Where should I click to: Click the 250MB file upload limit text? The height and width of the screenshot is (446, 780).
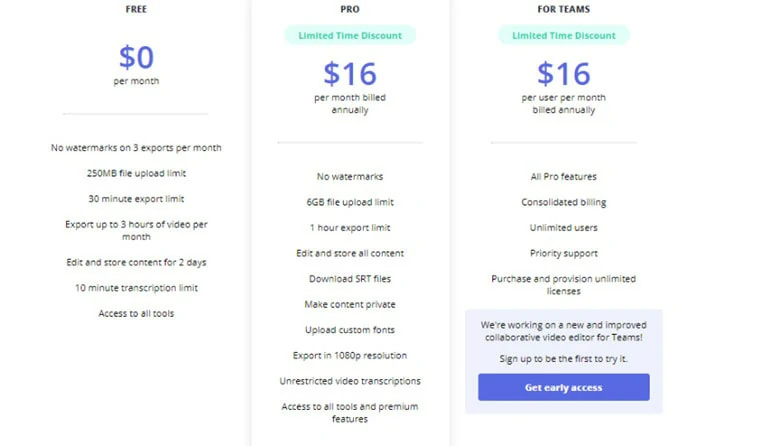tap(136, 174)
